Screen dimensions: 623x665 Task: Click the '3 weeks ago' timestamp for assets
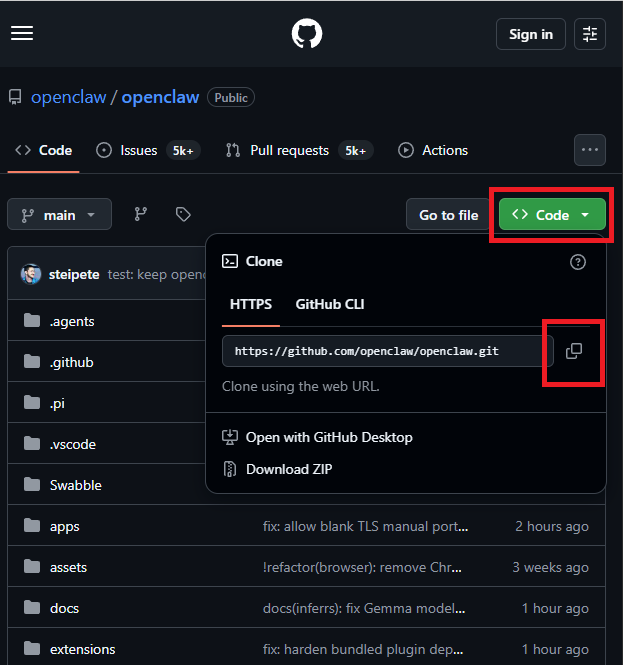(x=550, y=567)
